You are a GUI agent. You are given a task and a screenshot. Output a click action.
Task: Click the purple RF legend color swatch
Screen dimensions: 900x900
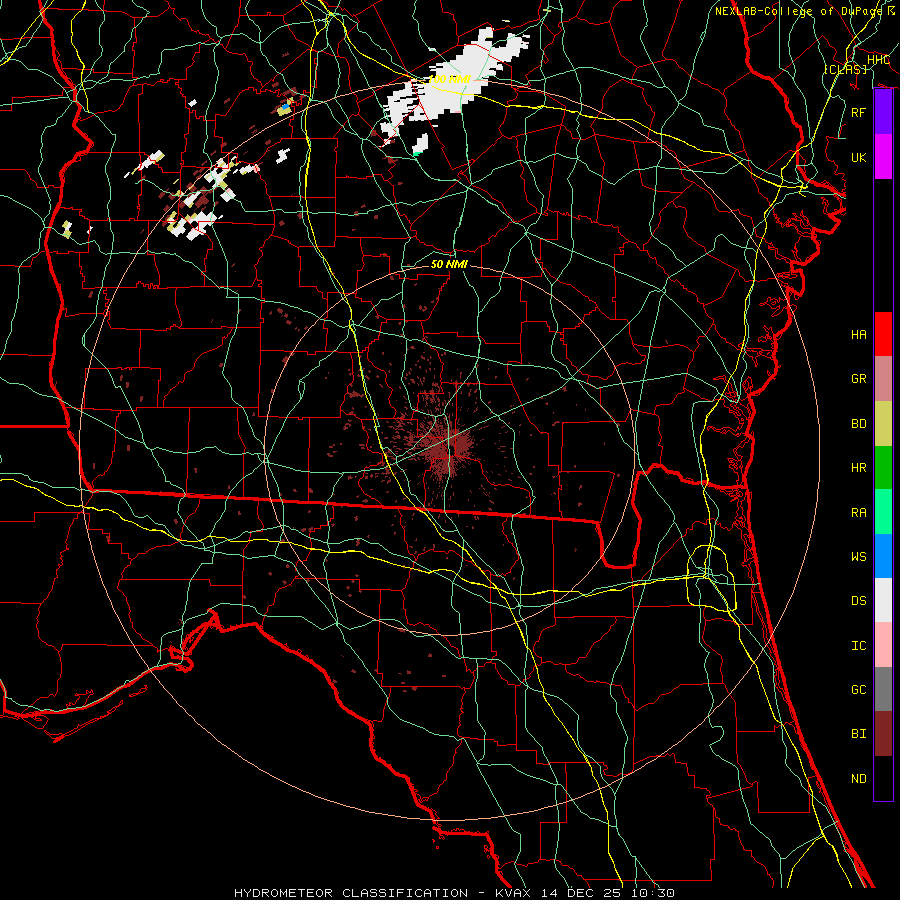[883, 112]
